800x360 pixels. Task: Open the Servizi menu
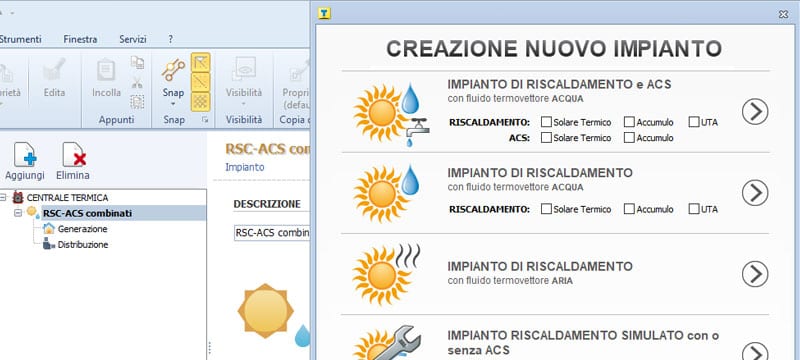tap(133, 39)
